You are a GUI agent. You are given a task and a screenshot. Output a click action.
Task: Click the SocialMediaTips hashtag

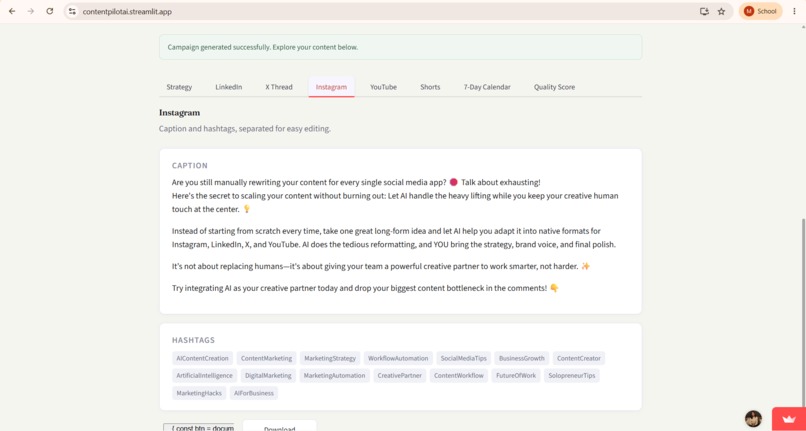tap(463, 358)
